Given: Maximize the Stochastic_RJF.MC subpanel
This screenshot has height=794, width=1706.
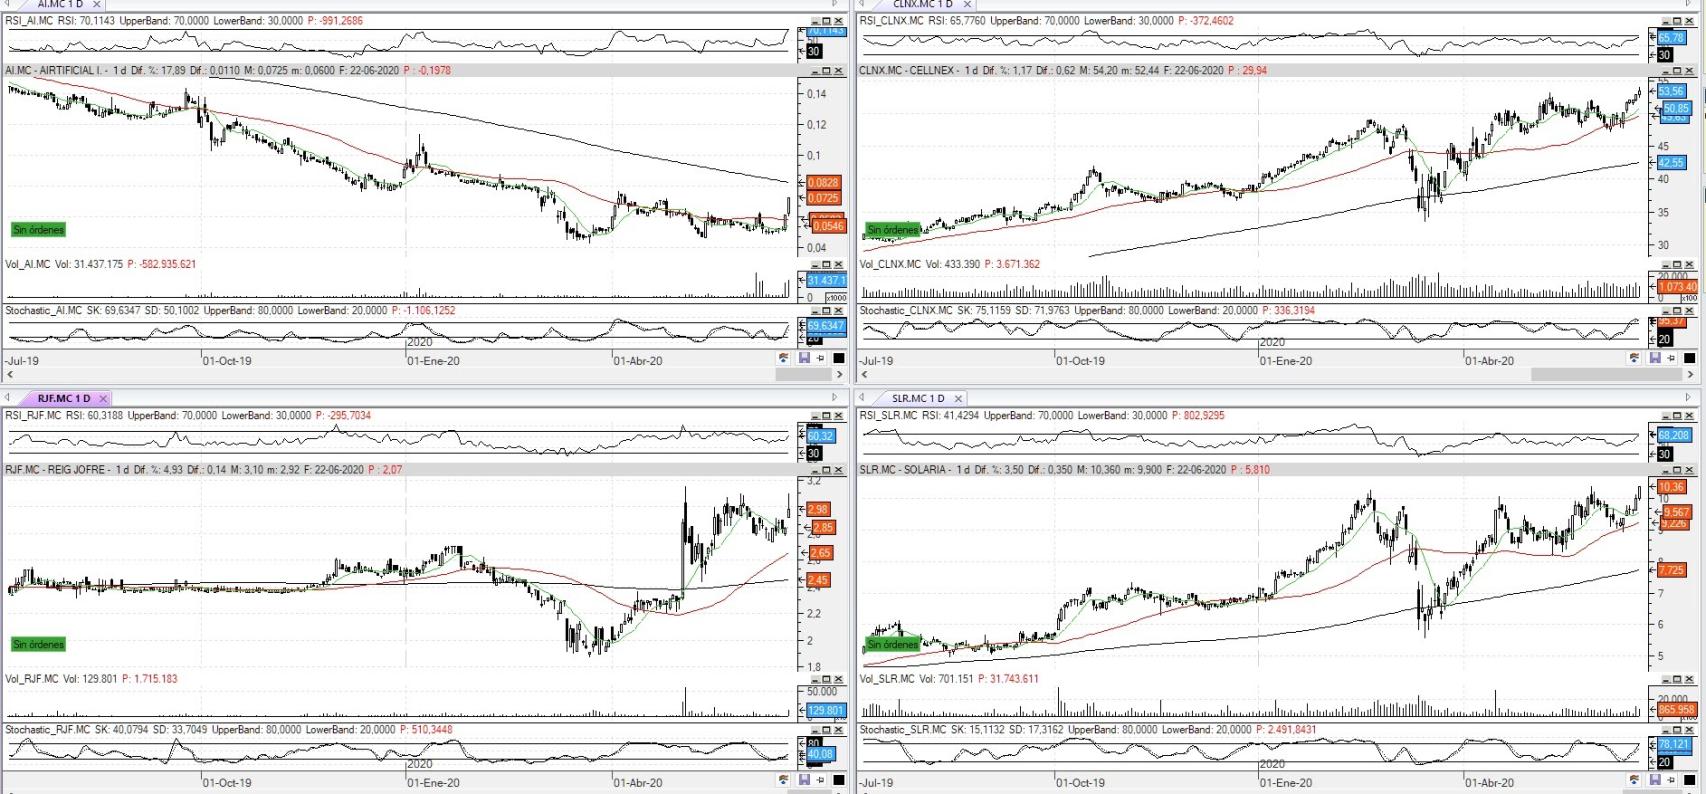Looking at the screenshot, I should click(x=827, y=729).
